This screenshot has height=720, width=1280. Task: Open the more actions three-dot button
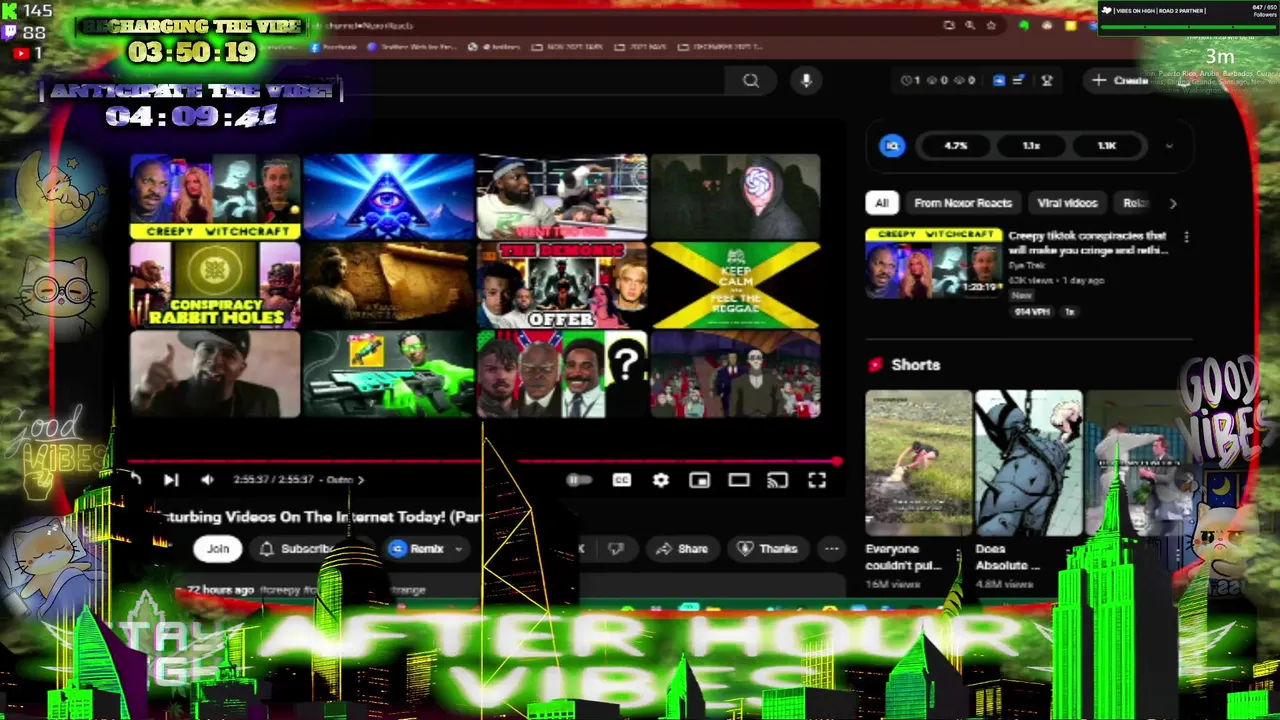tap(831, 549)
